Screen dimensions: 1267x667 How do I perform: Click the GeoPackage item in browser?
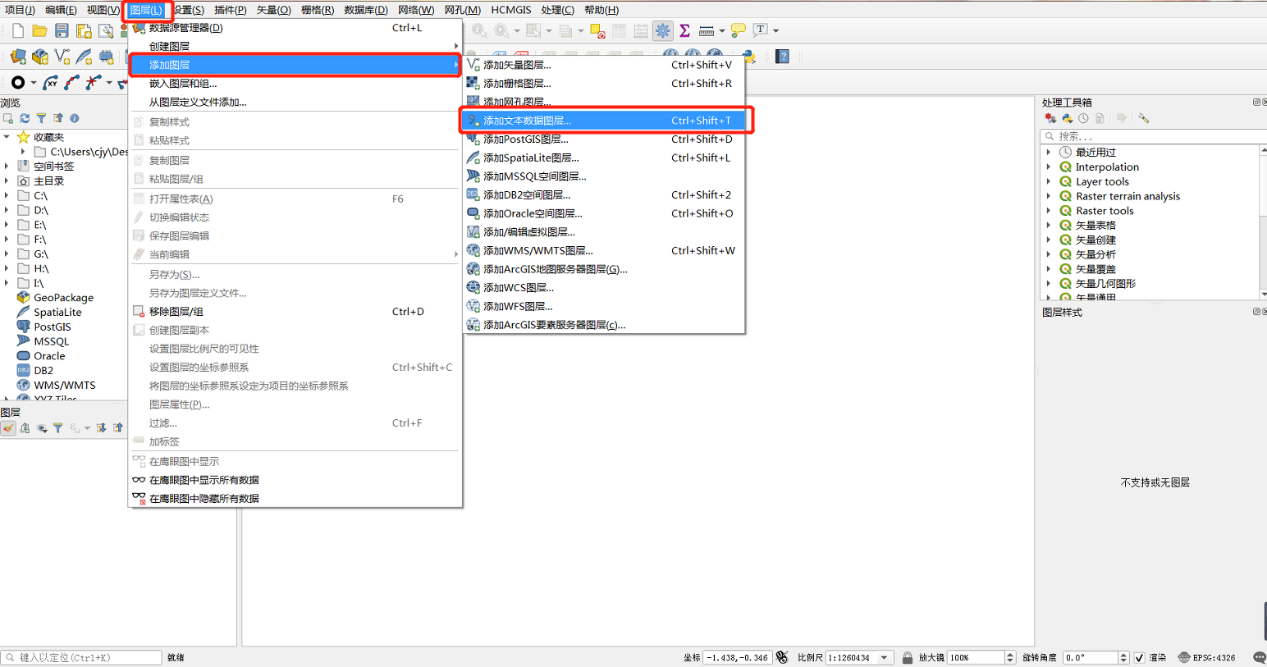coord(63,297)
